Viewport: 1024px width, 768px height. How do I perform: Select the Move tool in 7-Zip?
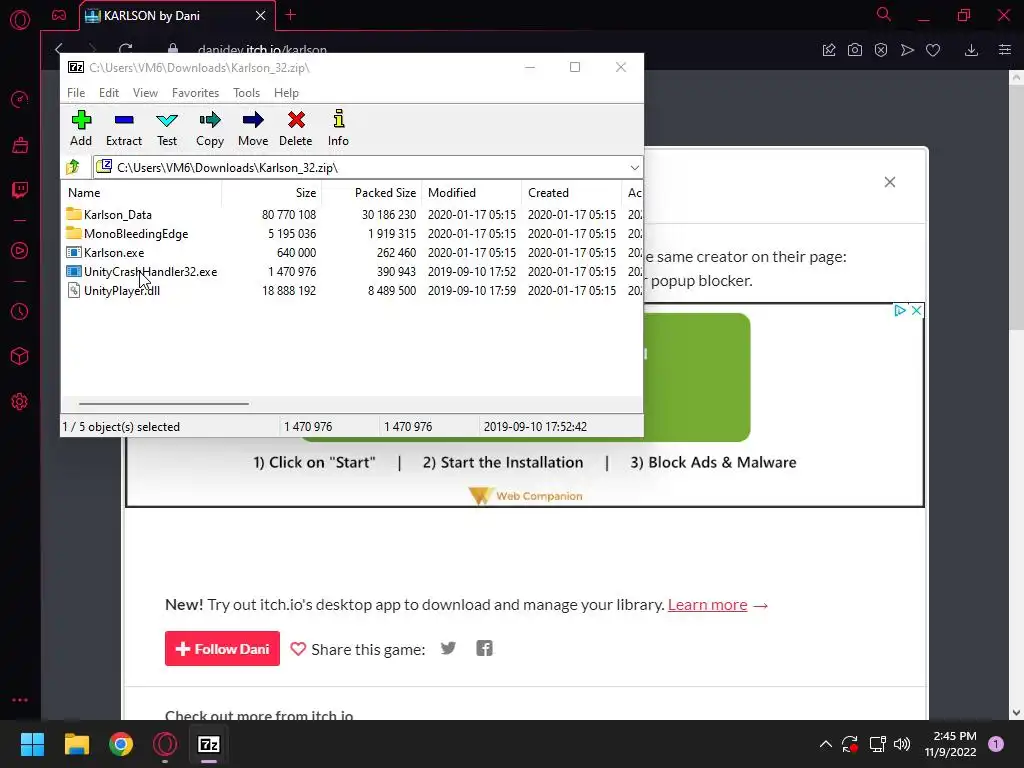[x=253, y=128]
